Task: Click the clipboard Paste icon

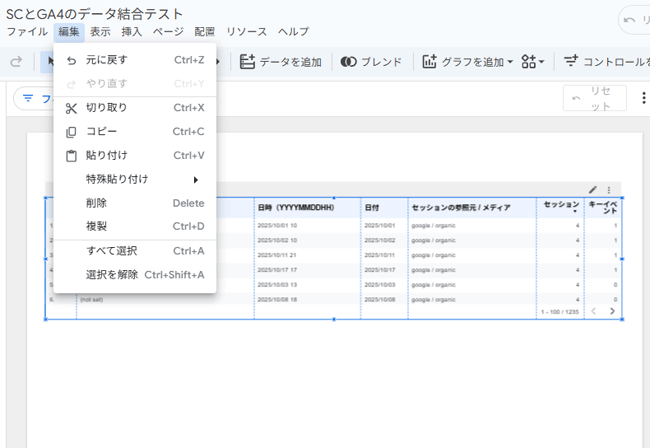Action: (71, 156)
